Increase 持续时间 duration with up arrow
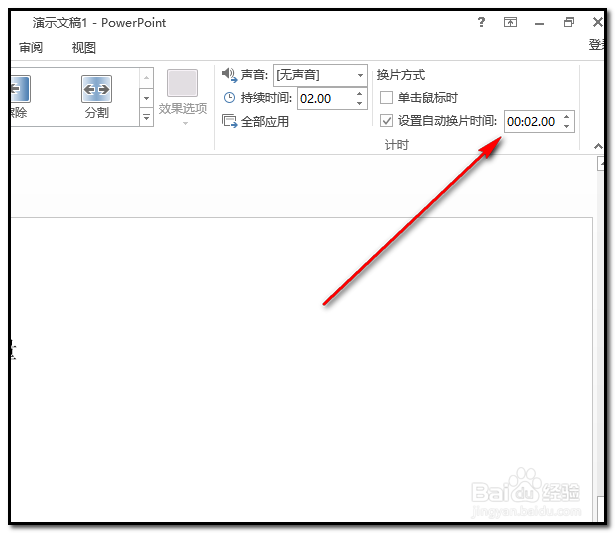 click(x=359, y=94)
